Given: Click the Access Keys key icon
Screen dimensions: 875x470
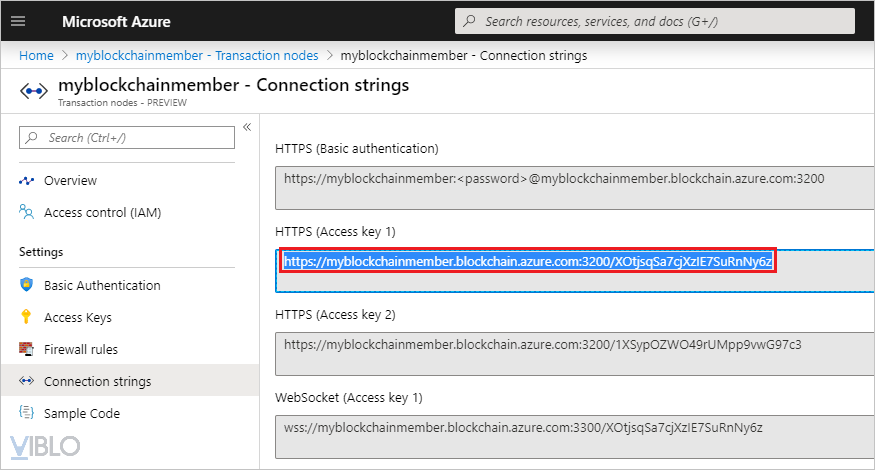Looking at the screenshot, I should [x=27, y=317].
